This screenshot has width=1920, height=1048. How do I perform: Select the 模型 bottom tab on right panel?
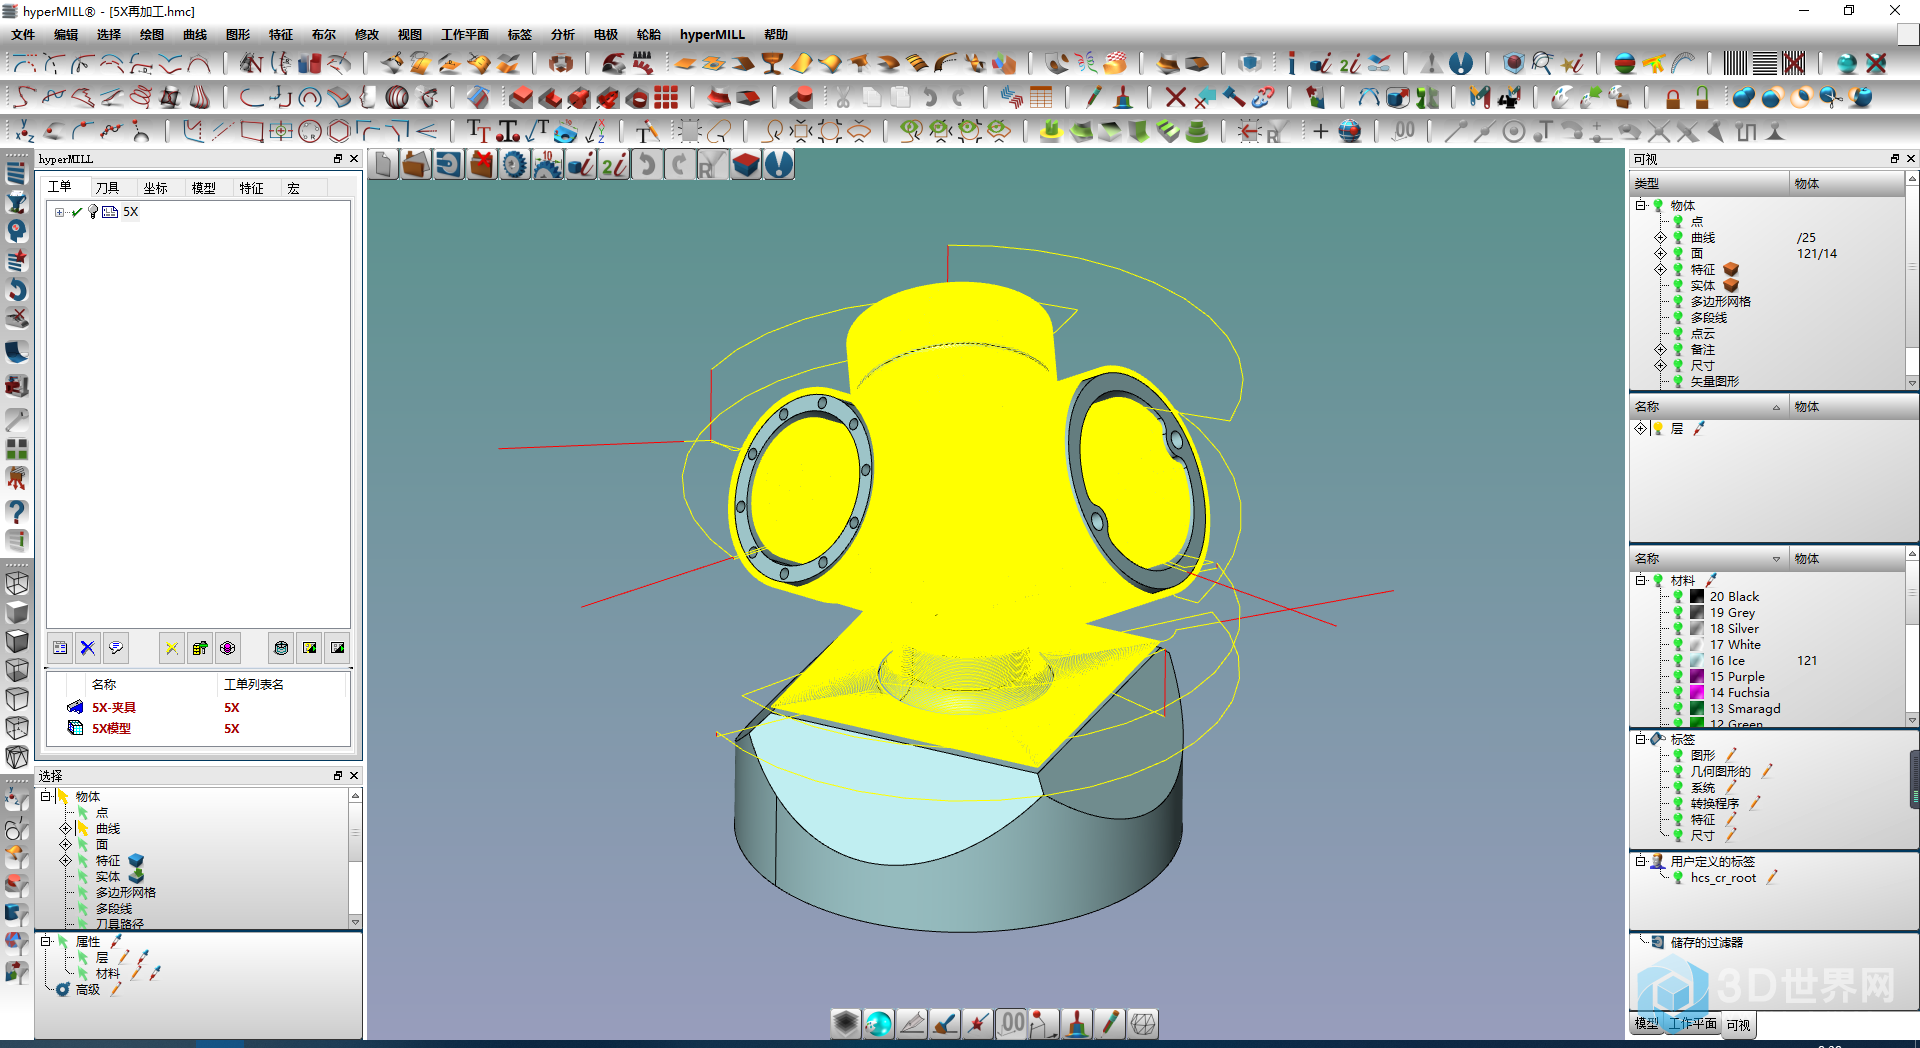tap(1646, 1024)
